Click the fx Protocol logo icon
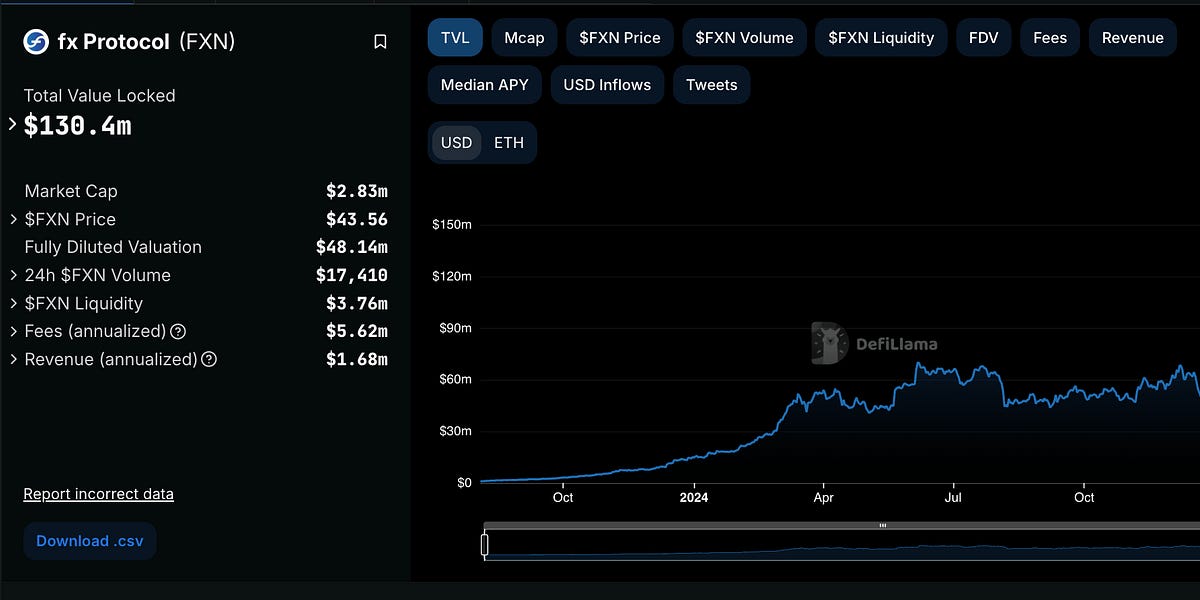Image resolution: width=1200 pixels, height=600 pixels. click(36, 41)
